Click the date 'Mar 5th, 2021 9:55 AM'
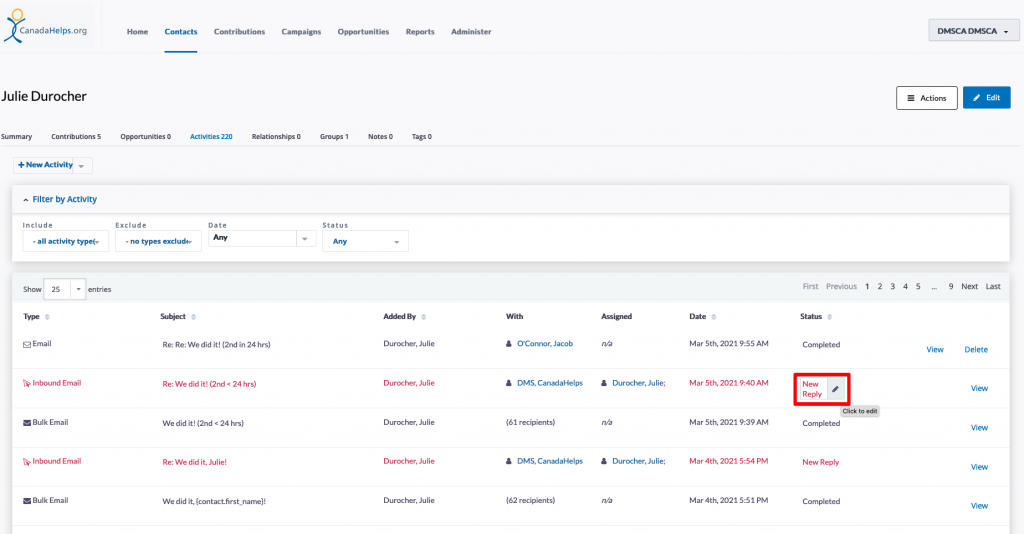The width and height of the screenshot is (1024, 534). click(x=729, y=343)
